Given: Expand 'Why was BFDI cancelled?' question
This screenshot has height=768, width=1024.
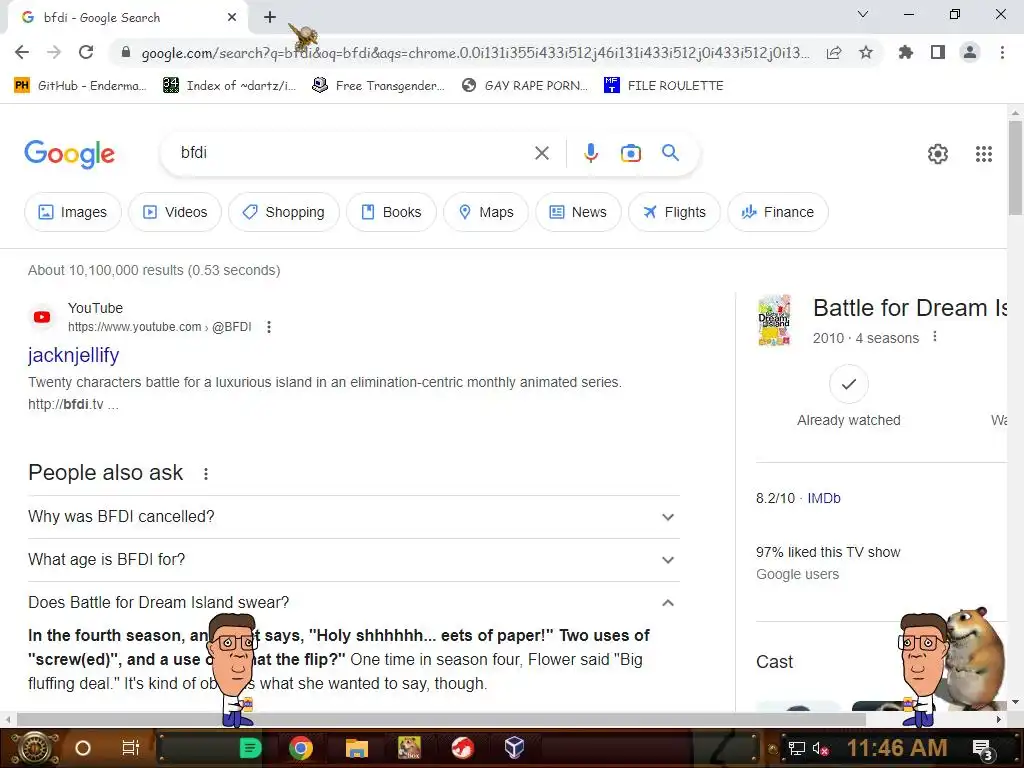Looking at the screenshot, I should pyautogui.click(x=353, y=517).
